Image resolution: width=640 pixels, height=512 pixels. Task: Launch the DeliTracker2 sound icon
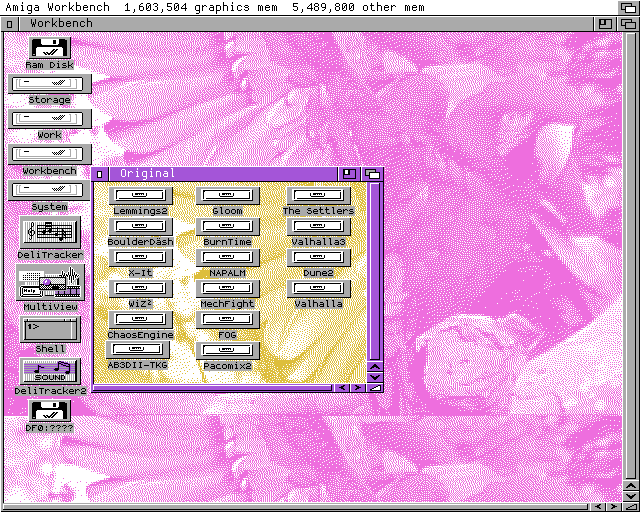(50, 371)
